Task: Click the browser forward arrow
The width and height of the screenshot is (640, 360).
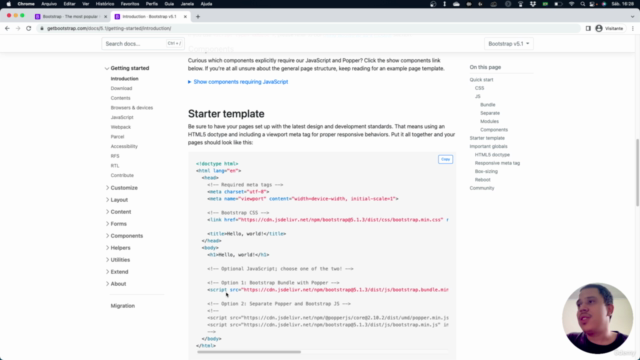Action: [x=18, y=28]
